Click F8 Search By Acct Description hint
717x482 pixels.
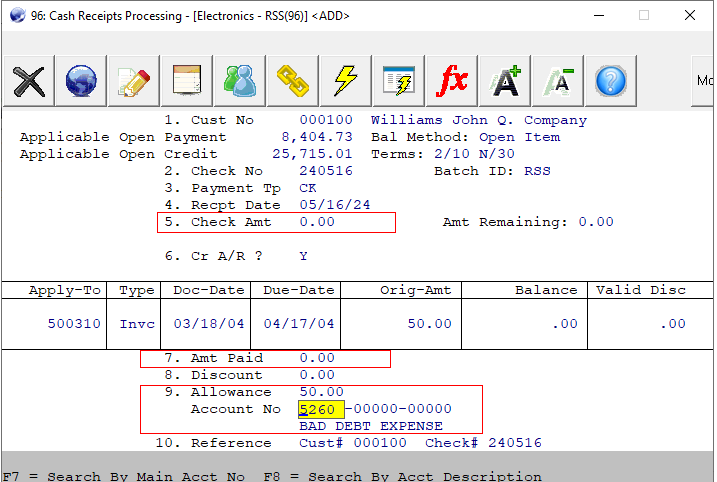[x=402, y=476]
